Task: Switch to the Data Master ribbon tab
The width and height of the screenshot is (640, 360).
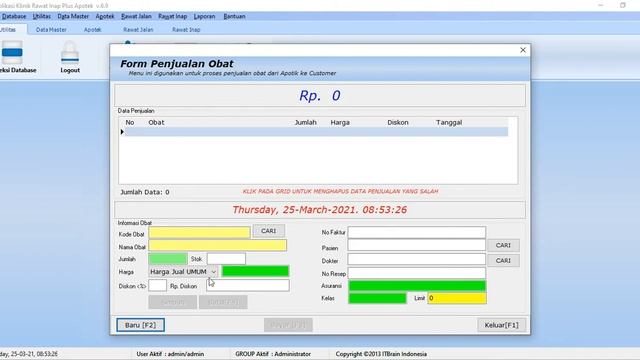Action: (51, 29)
